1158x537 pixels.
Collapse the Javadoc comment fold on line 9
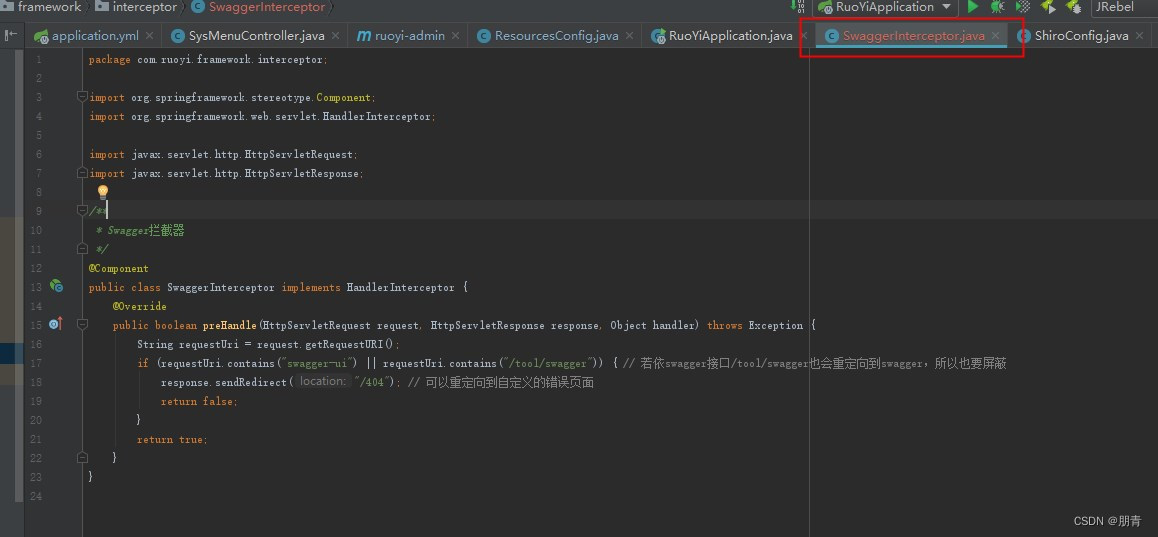(x=83, y=211)
